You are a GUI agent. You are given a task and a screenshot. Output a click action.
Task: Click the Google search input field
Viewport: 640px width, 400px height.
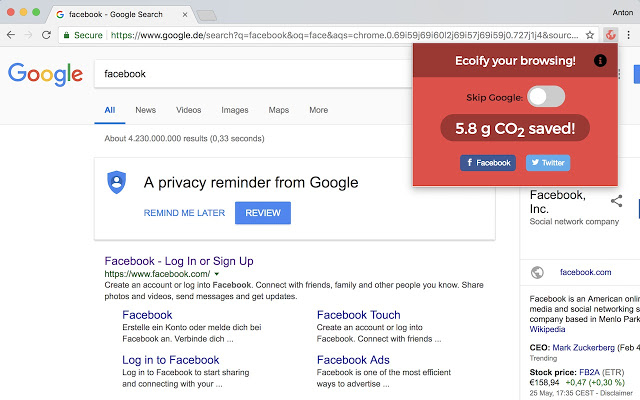(253, 74)
